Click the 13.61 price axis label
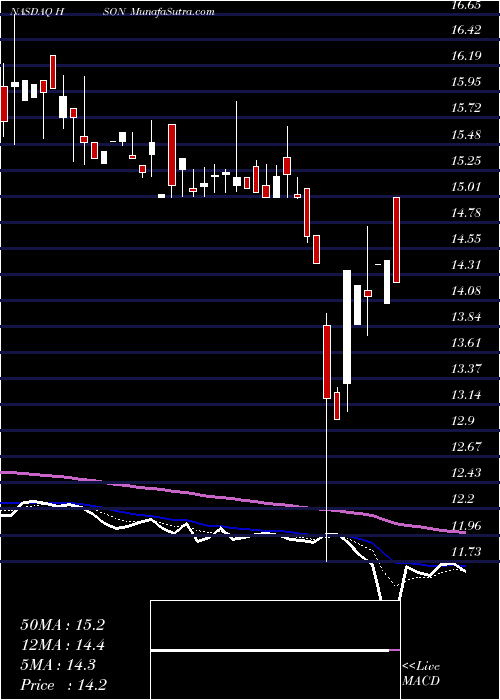 [x=467, y=343]
